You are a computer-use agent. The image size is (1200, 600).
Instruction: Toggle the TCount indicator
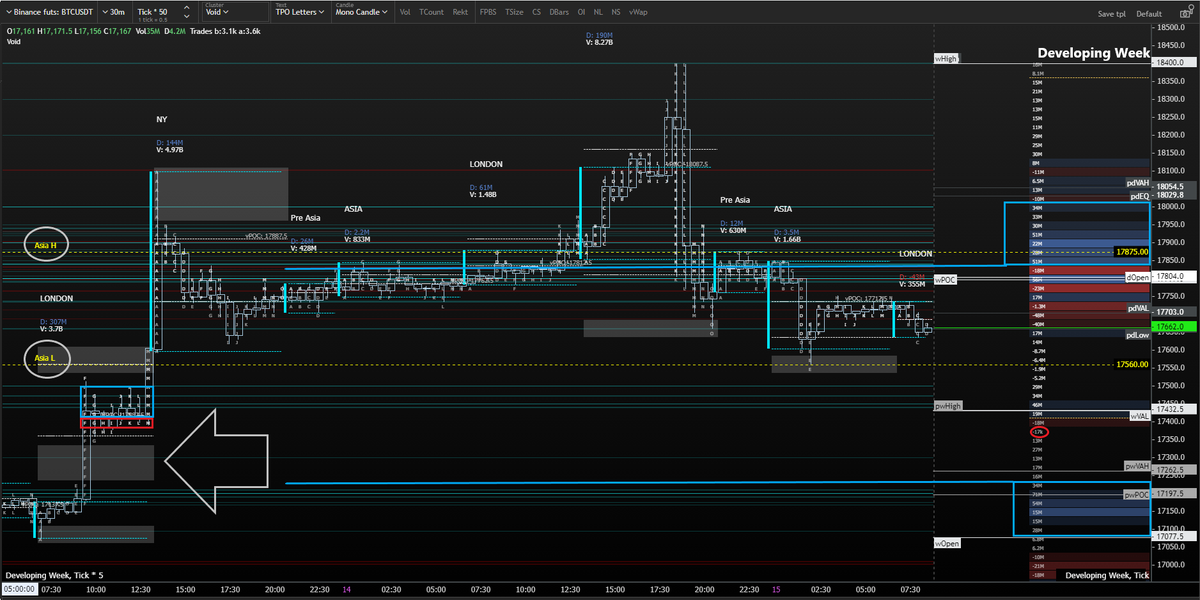[432, 12]
